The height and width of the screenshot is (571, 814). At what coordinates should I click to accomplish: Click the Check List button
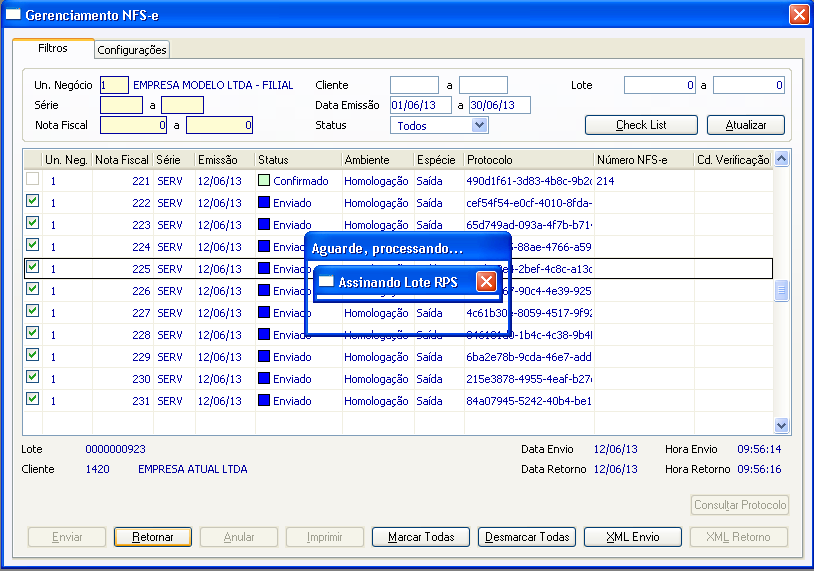641,125
